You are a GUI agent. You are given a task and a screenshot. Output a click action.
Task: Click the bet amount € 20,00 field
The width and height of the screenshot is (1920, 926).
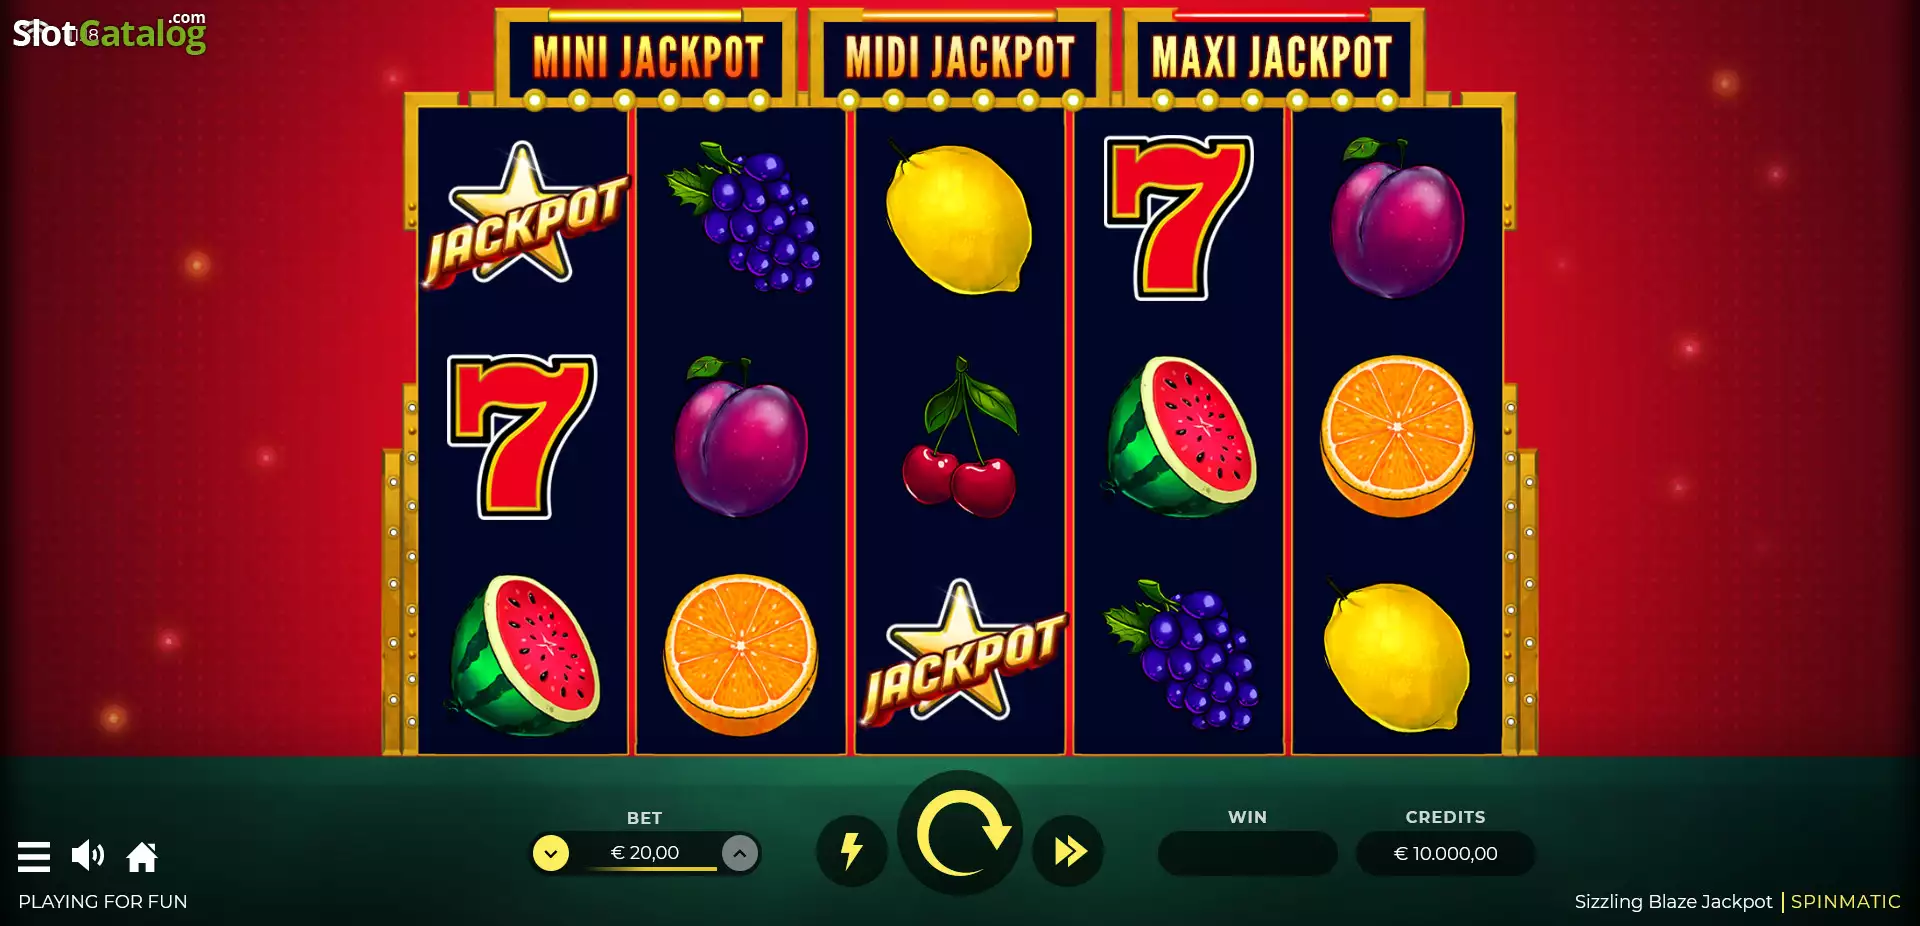(x=645, y=853)
